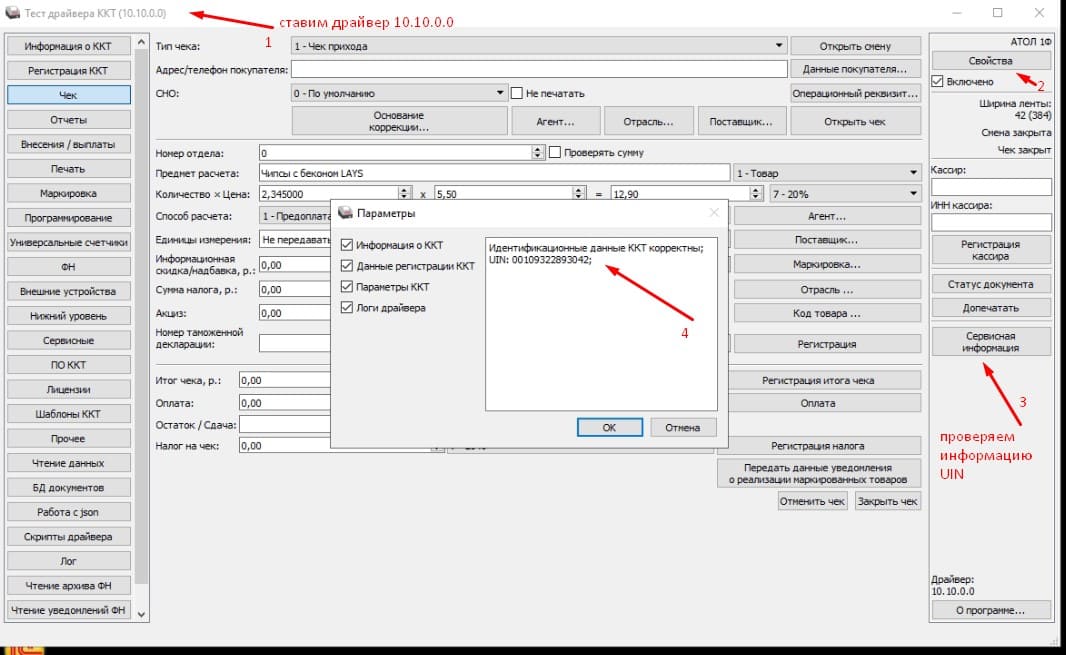Close the Параметры dialog with X
Viewport: 1066px width, 655px height.
714,213
